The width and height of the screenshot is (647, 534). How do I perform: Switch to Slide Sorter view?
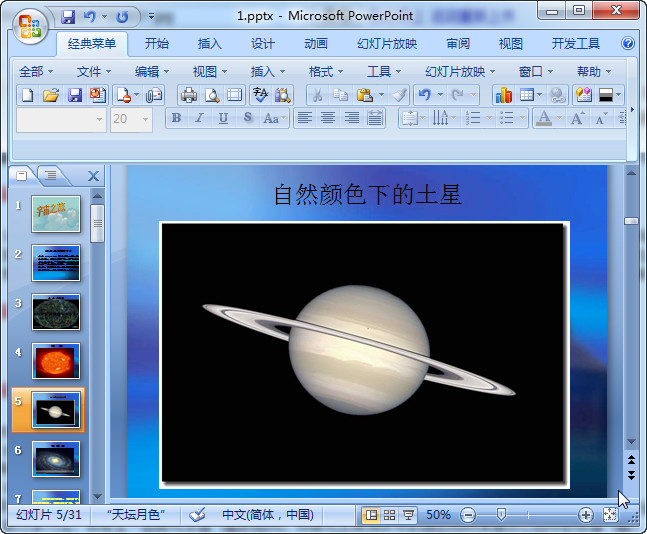tap(389, 515)
